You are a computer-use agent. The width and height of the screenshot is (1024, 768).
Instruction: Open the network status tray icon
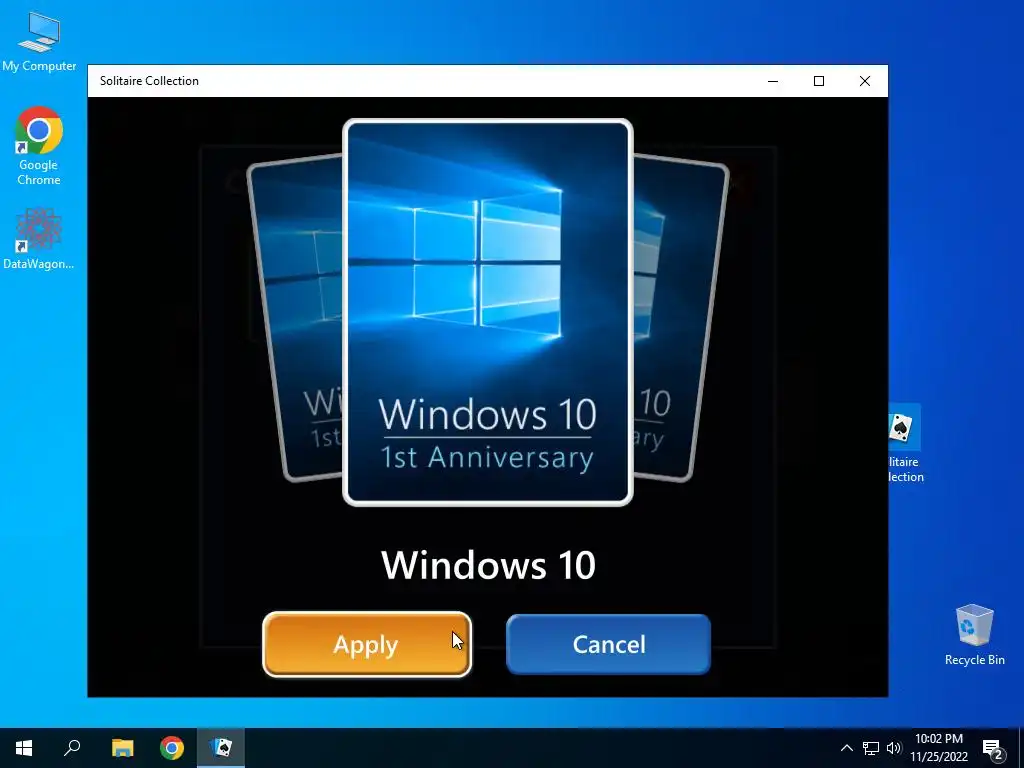tap(871, 748)
